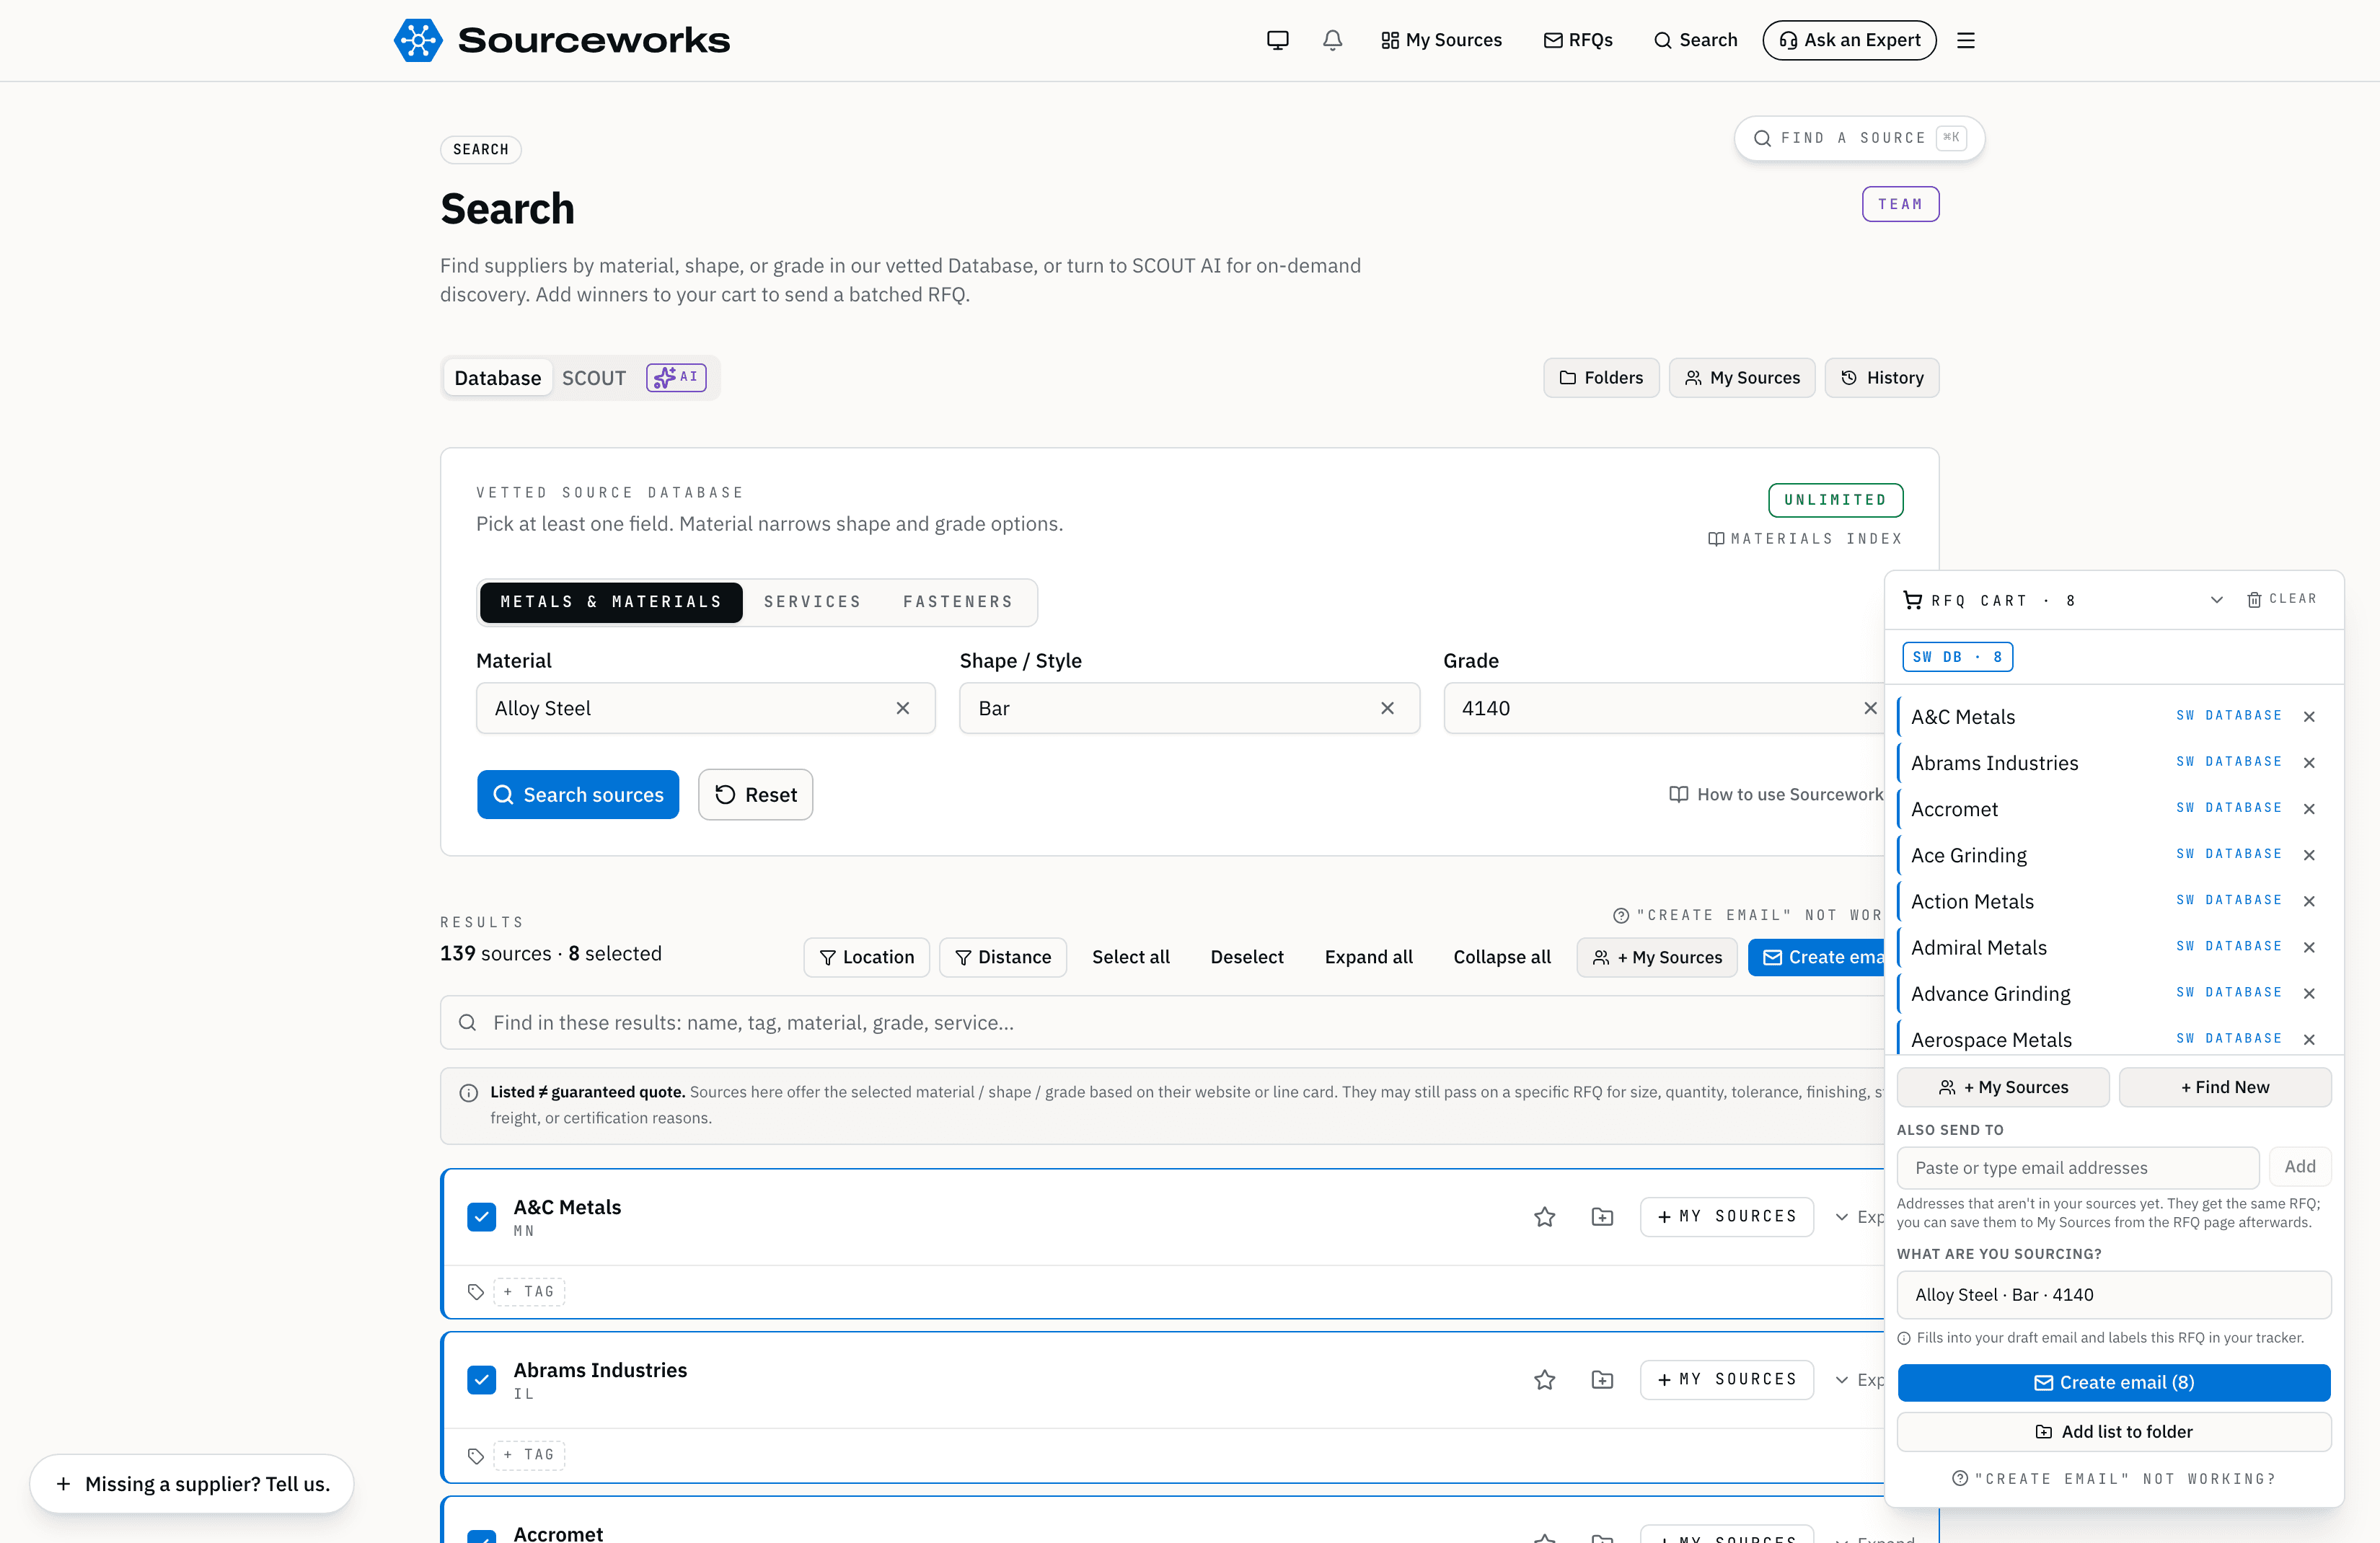The width and height of the screenshot is (2380, 1543).
Task: Switch to the Services tab
Action: click(x=812, y=602)
